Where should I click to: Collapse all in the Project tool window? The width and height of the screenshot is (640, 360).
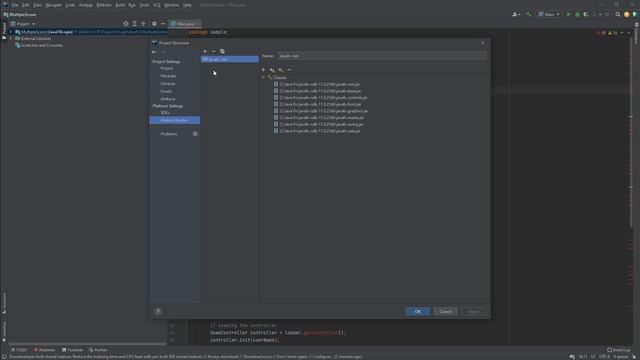143,24
